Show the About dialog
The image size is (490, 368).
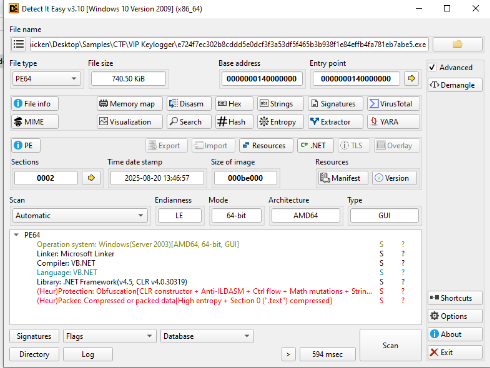click(455, 334)
